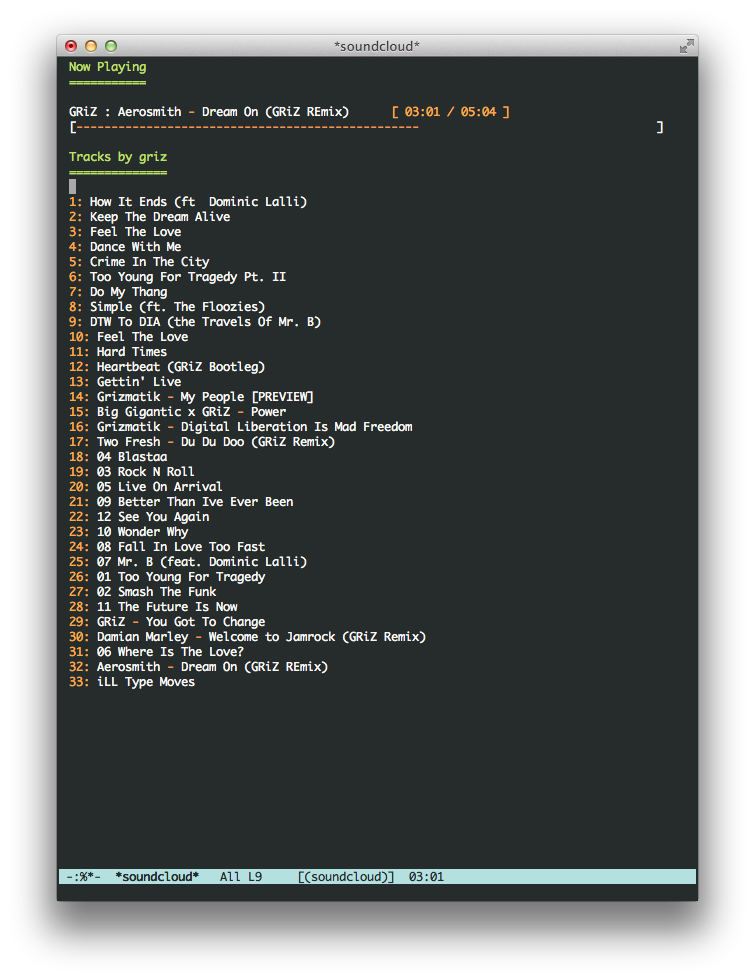The image size is (755, 980).
Task: Click the green zoom window button
Action: (x=111, y=46)
